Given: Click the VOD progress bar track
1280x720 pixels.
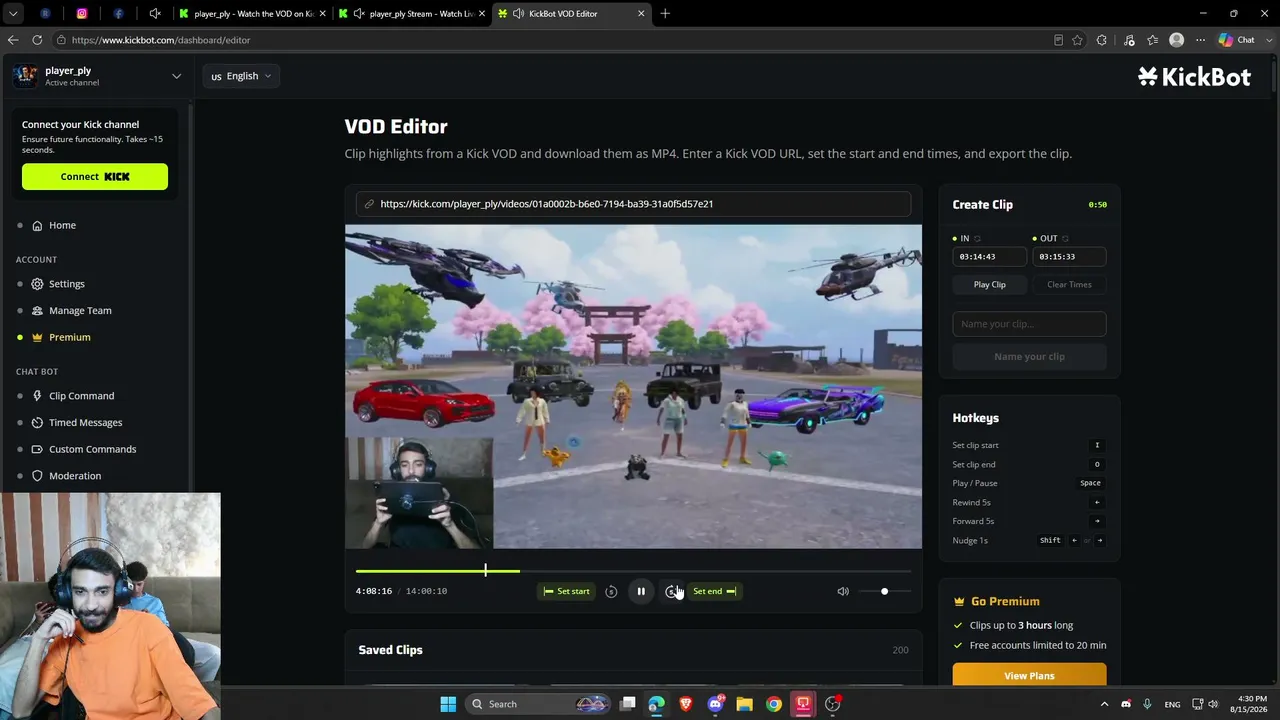Looking at the screenshot, I should coord(633,571).
